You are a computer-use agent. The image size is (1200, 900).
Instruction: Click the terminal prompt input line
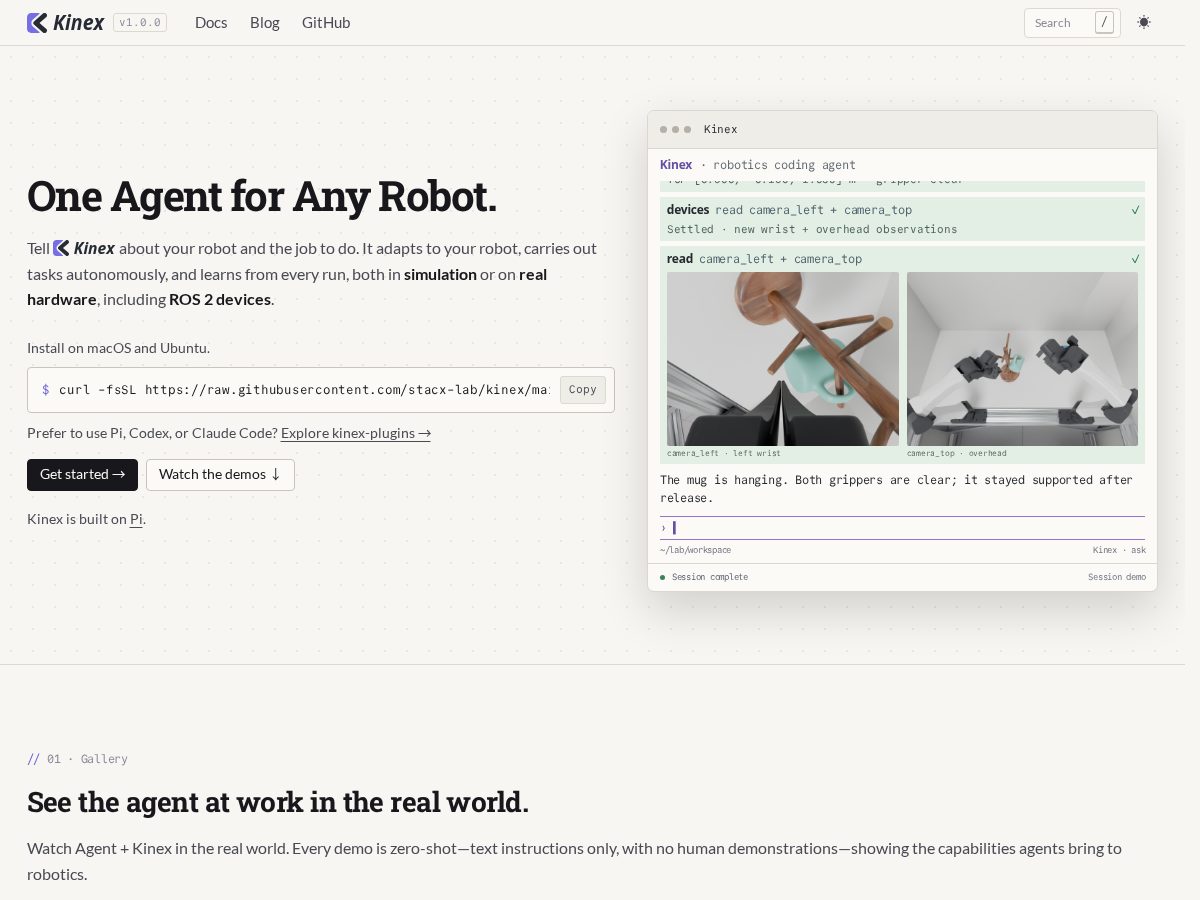point(902,528)
